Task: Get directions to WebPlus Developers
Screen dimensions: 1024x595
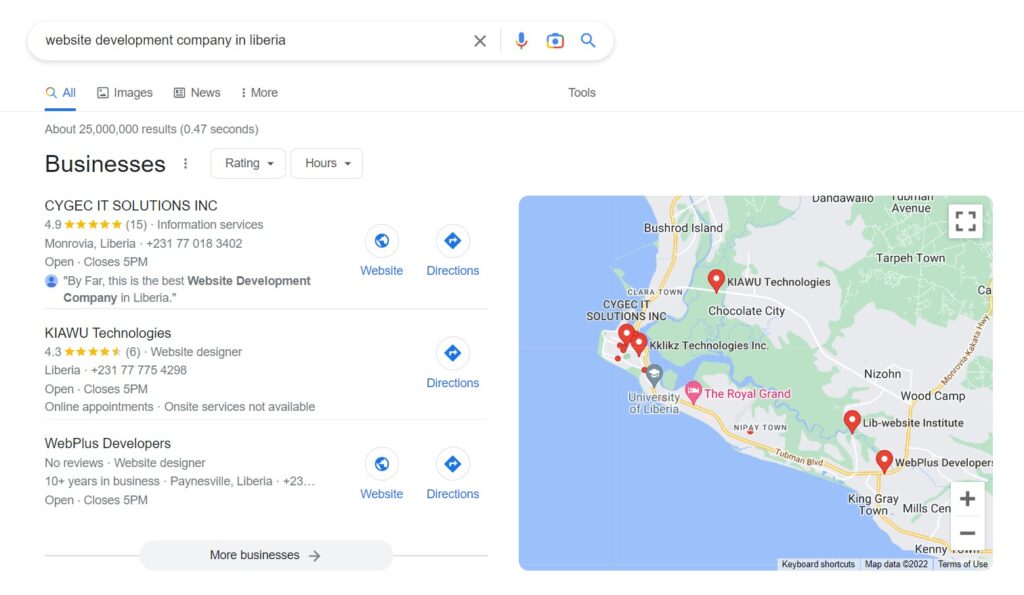Action: point(453,464)
